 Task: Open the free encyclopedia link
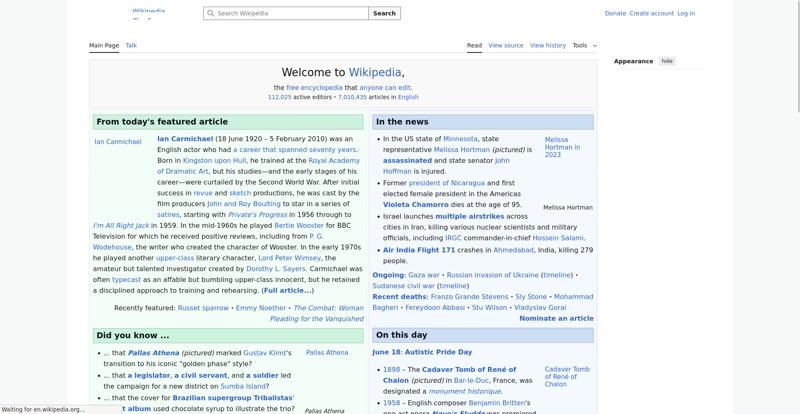pyautogui.click(x=314, y=88)
